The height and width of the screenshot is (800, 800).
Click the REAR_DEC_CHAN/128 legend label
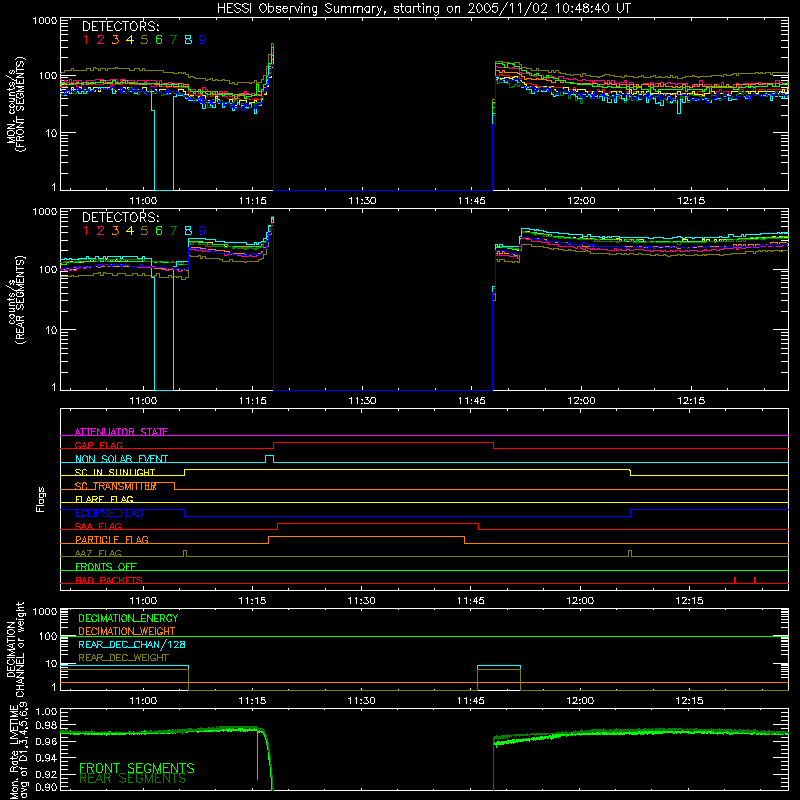(132, 644)
